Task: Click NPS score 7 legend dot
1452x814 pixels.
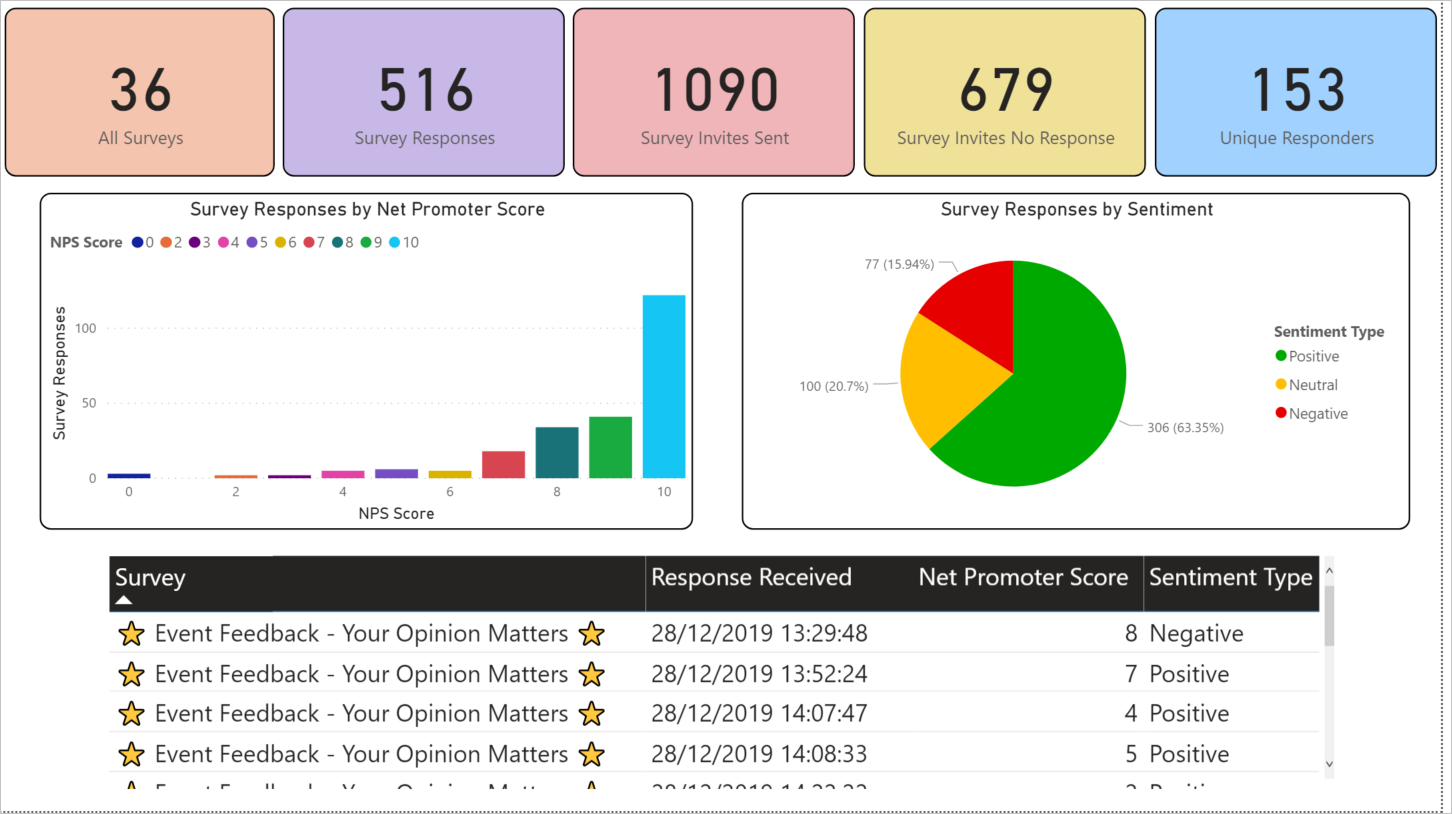Action: point(309,242)
